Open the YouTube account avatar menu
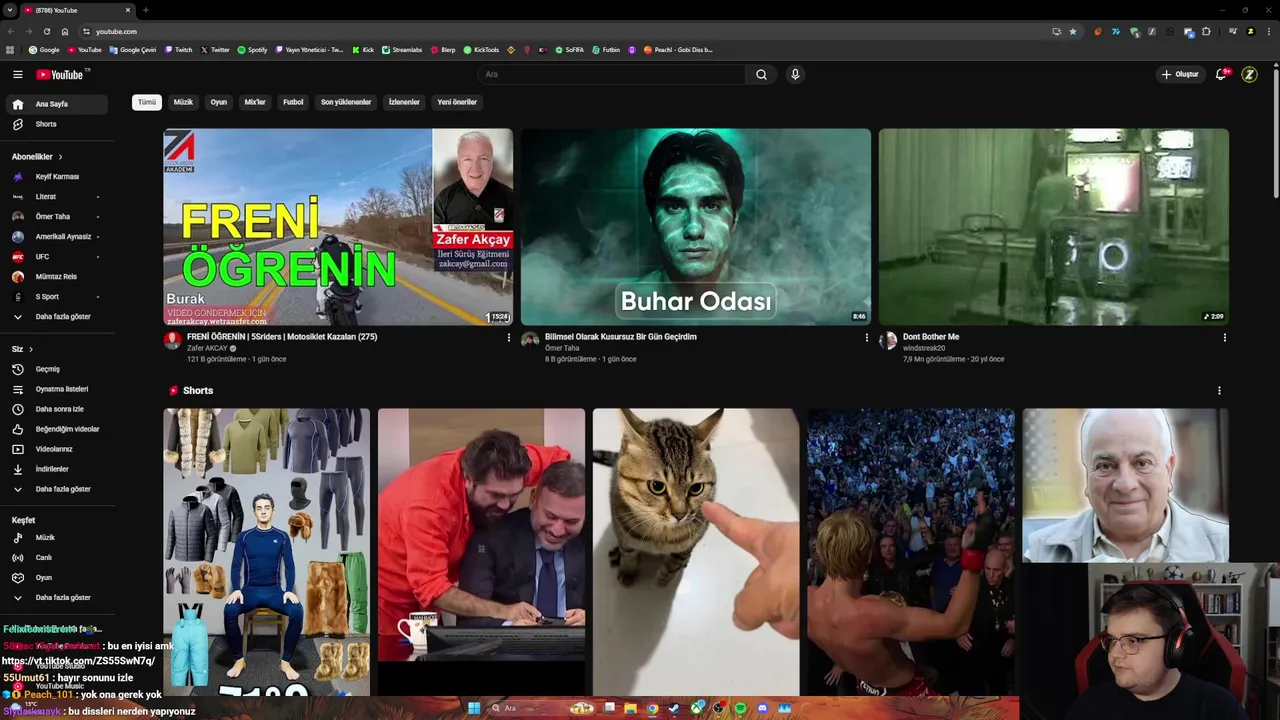This screenshot has height=720, width=1280. coord(1249,74)
